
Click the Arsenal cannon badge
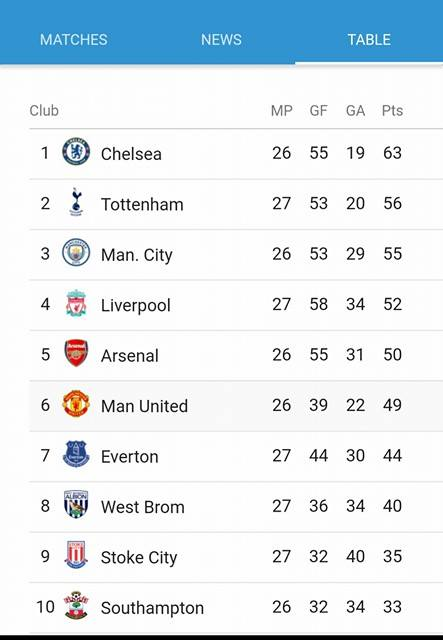76,353
